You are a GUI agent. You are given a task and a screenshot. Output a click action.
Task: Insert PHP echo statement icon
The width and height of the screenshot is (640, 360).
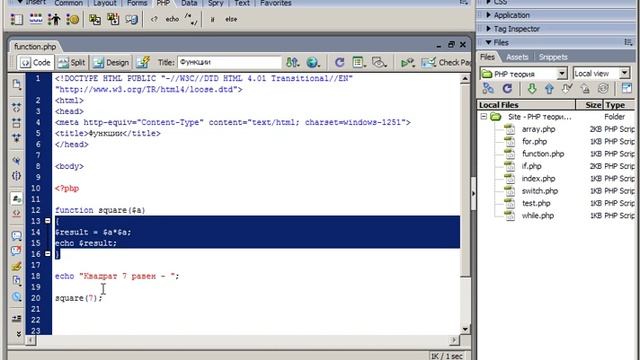(x=172, y=19)
